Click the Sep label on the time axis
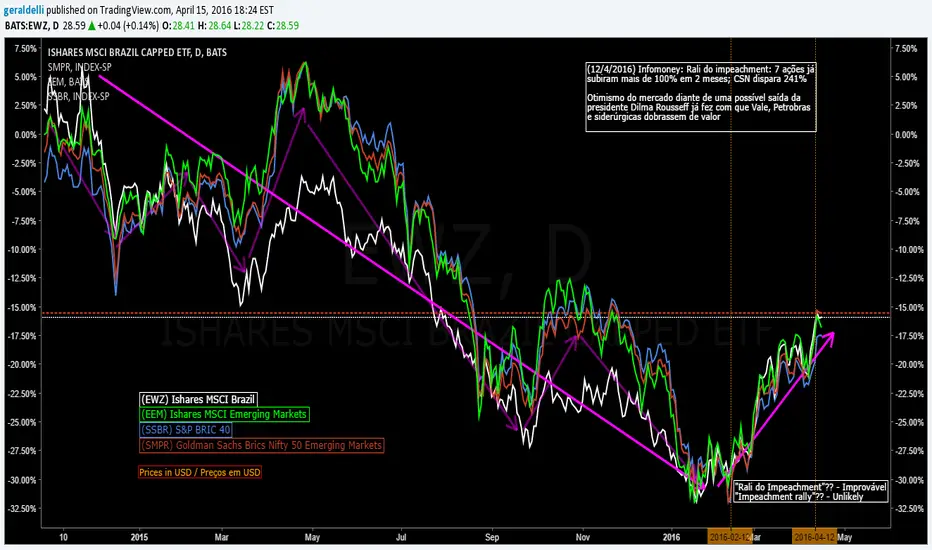The image size is (932, 550). tap(492, 537)
